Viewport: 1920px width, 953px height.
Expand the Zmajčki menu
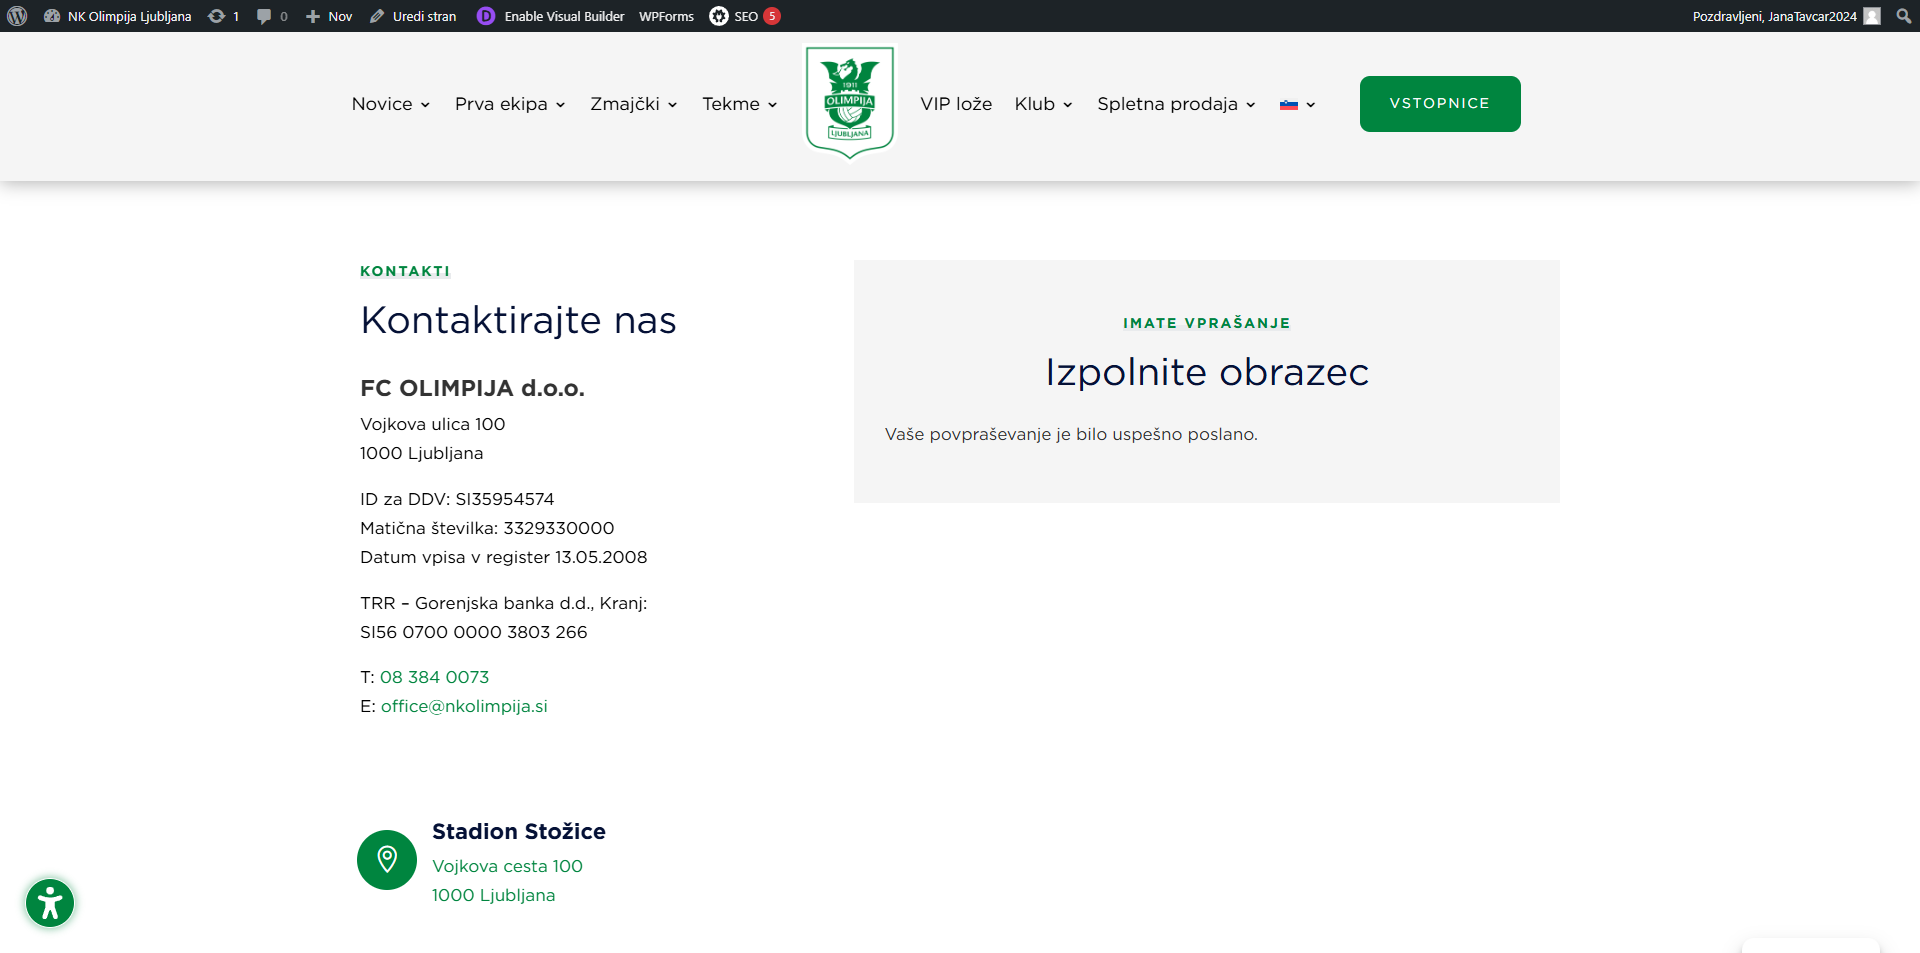[x=634, y=104]
